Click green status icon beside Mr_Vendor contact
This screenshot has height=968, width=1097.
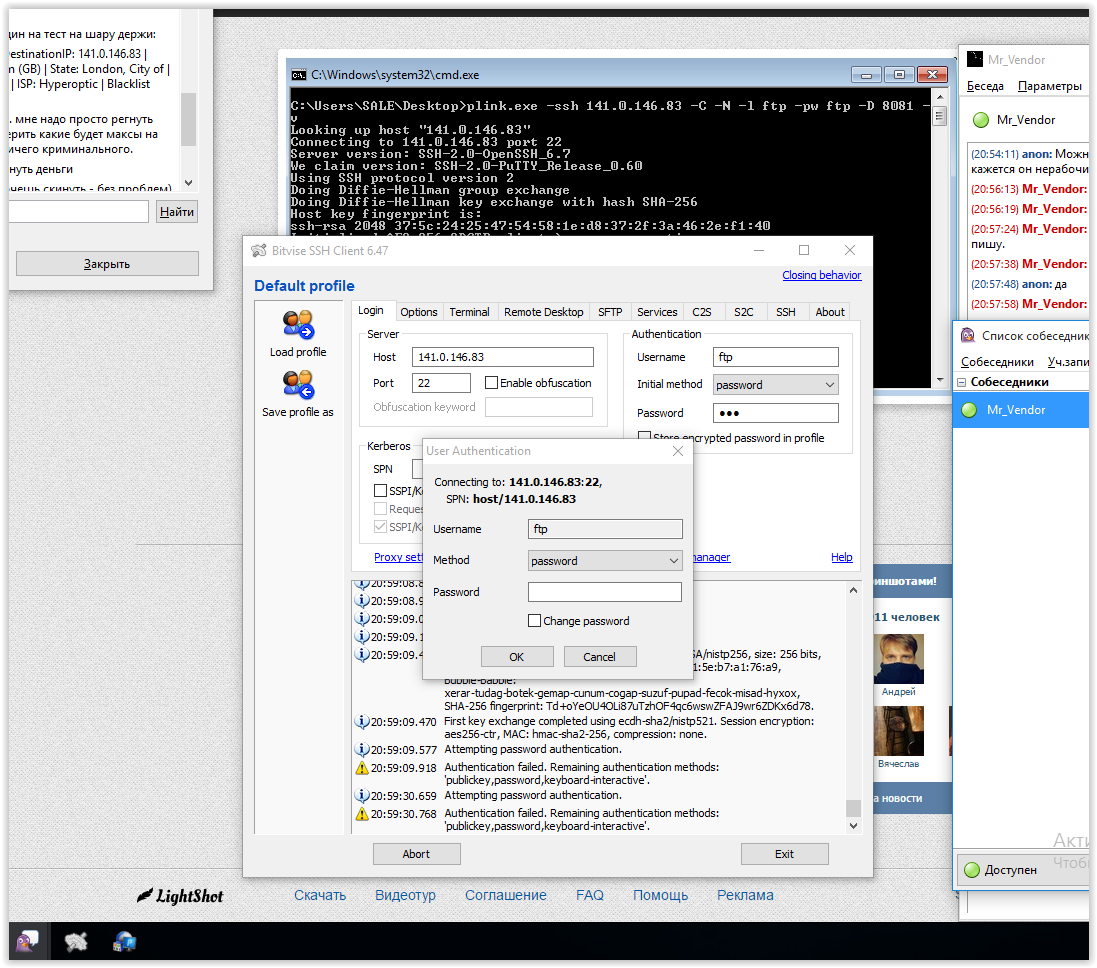tap(968, 410)
